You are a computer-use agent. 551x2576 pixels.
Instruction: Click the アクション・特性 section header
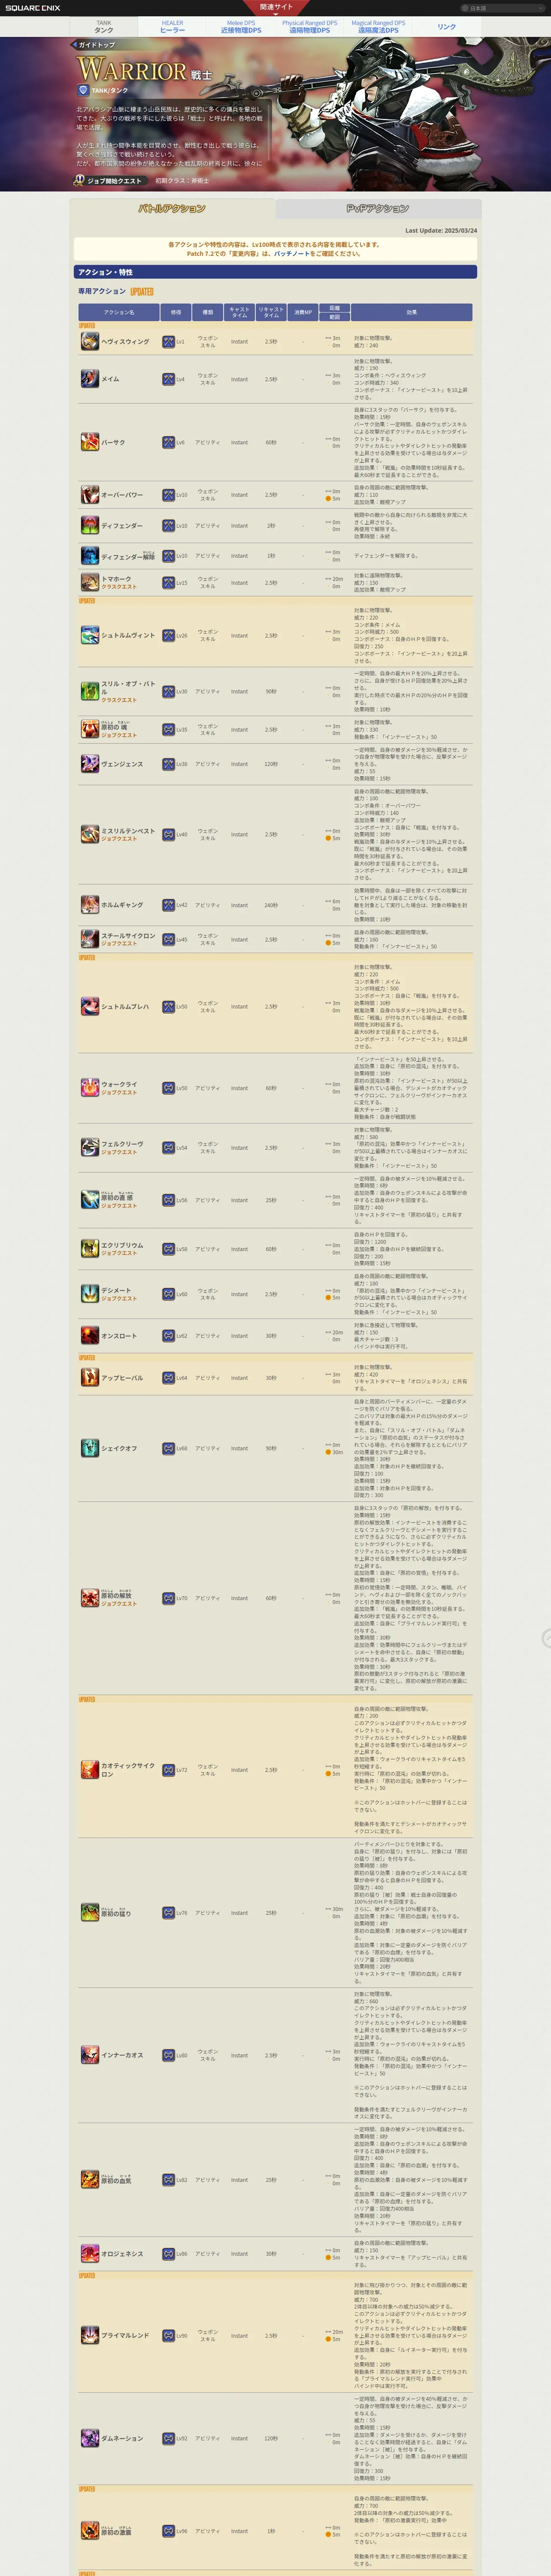click(x=275, y=272)
